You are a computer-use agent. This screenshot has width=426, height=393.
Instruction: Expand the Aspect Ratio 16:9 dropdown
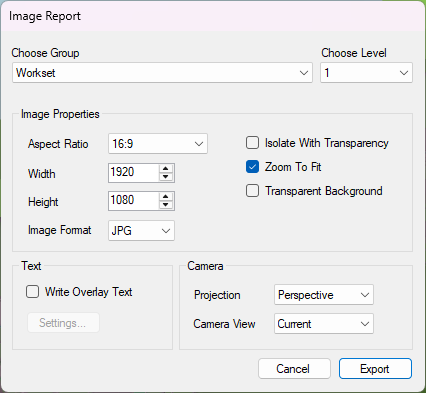158,144
